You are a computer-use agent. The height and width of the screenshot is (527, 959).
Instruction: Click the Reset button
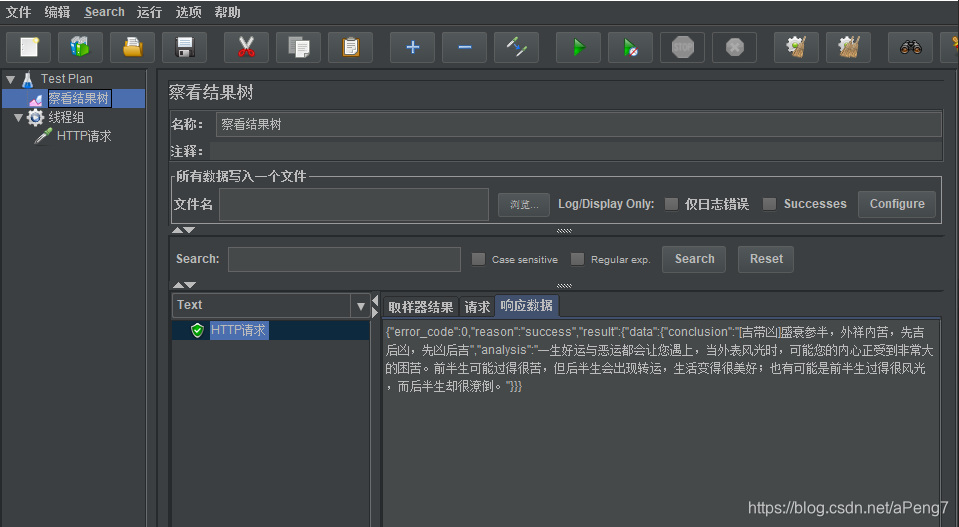pos(766,259)
